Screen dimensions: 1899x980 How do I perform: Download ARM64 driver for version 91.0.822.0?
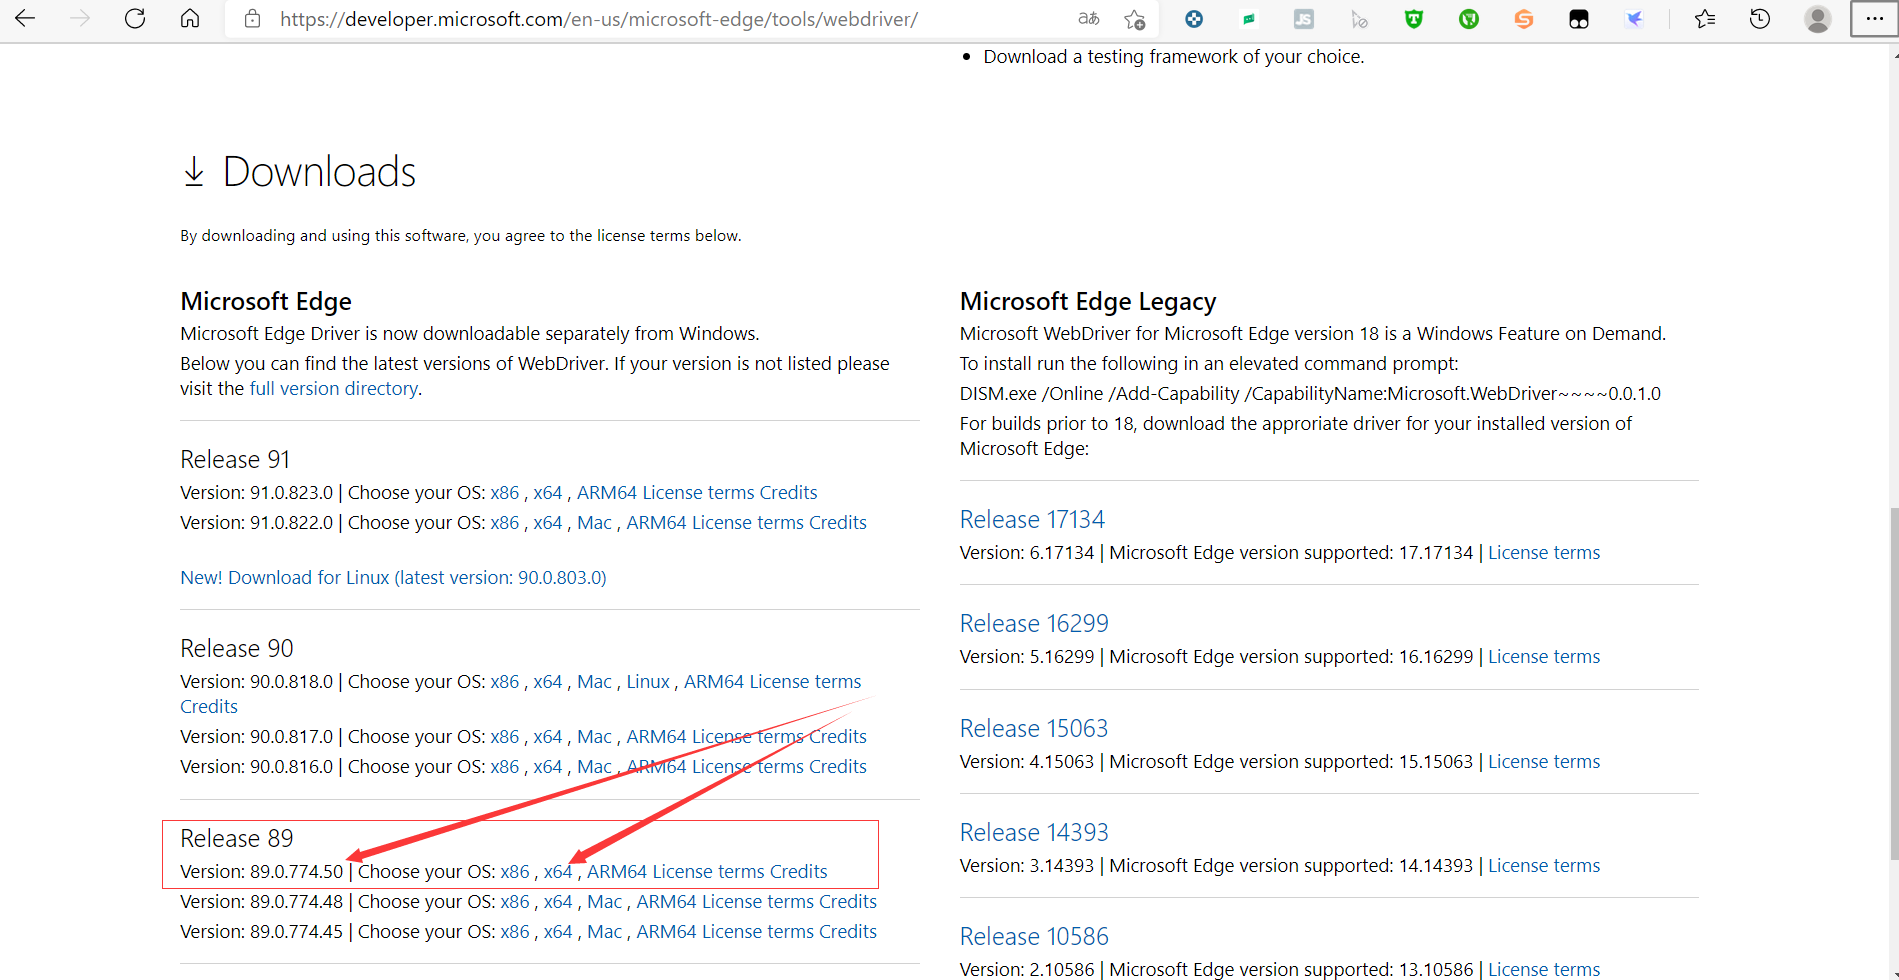coord(657,522)
